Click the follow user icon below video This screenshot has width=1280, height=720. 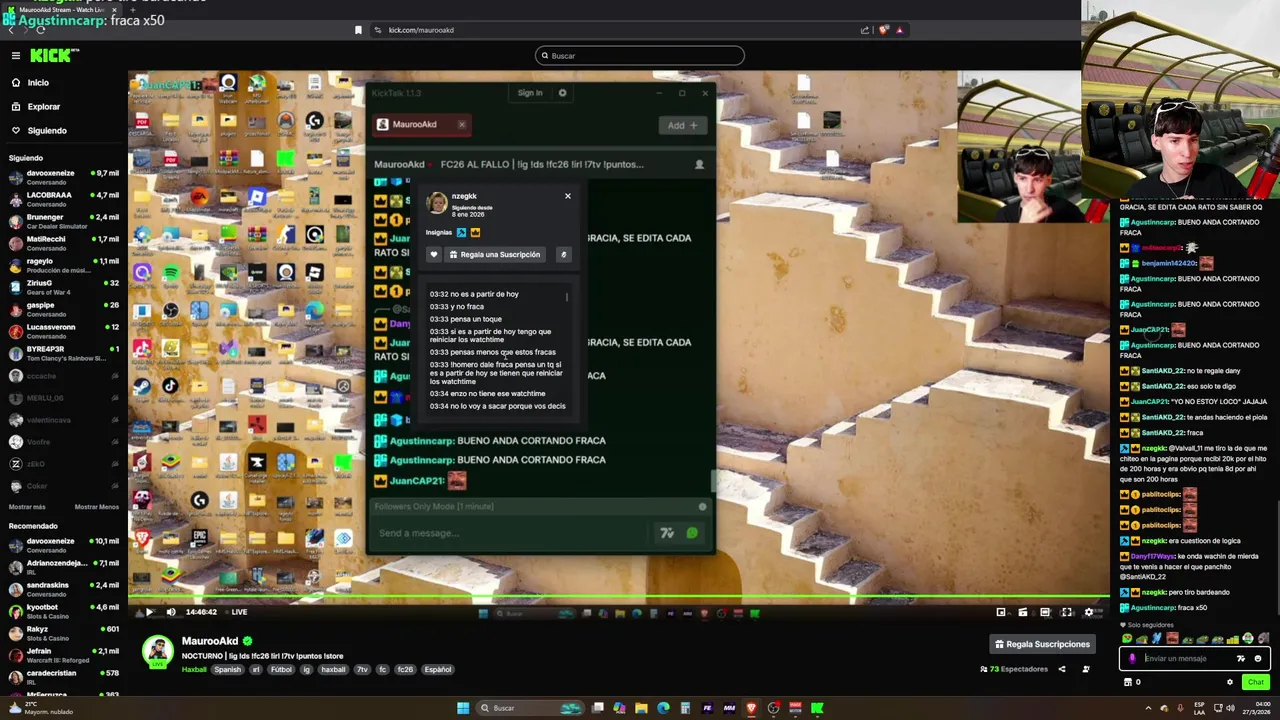[1086, 669]
